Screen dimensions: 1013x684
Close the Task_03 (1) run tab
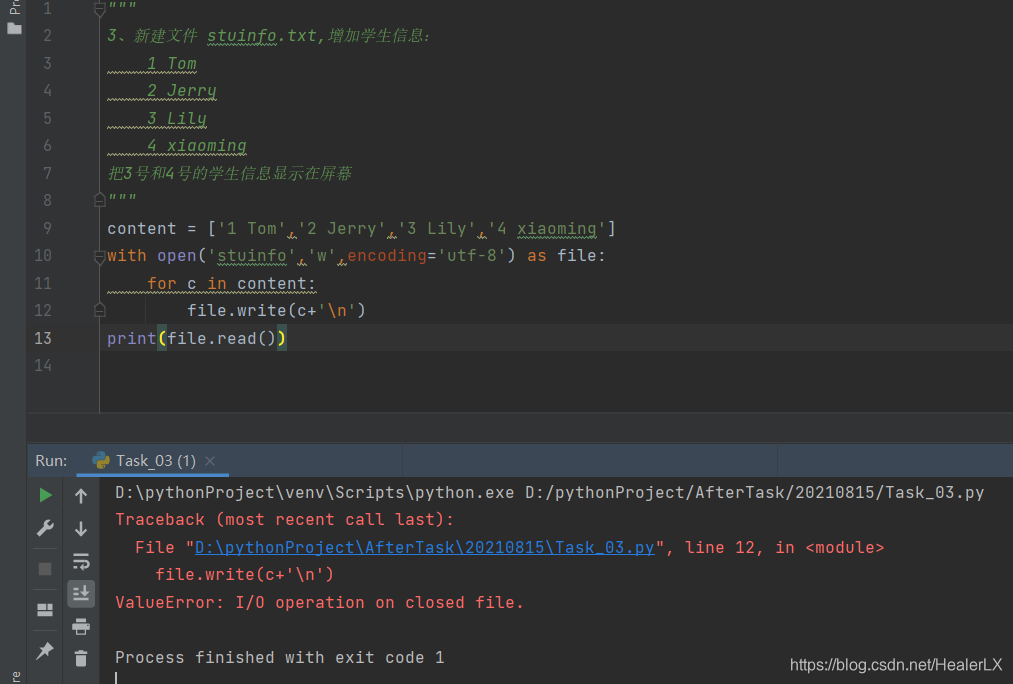pyautogui.click(x=208, y=461)
